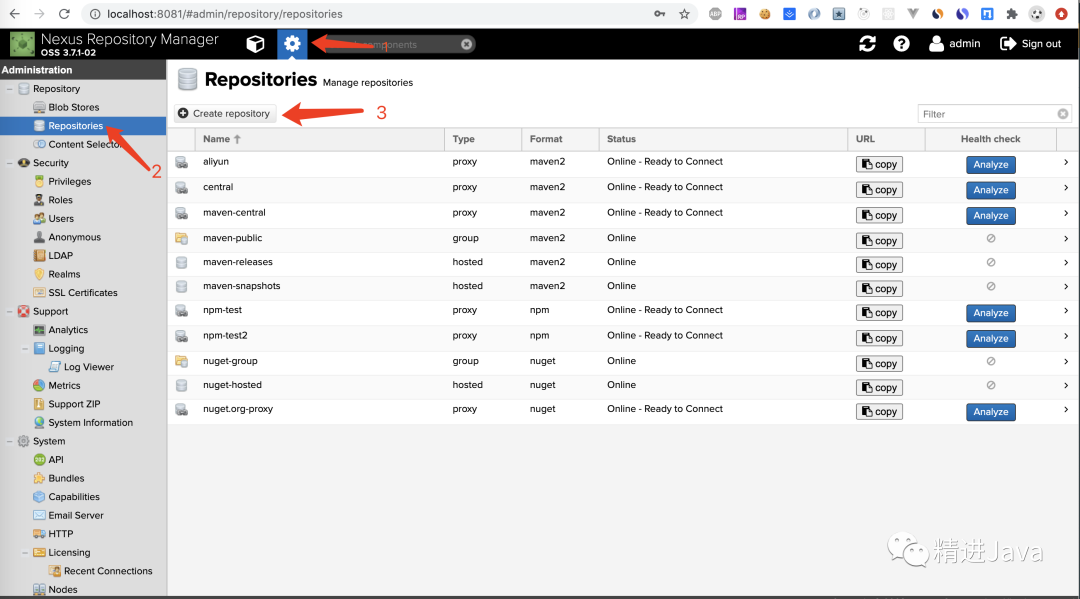1080x599 pixels.
Task: Open maven-snapshots row chevron arrow
Action: point(1066,286)
